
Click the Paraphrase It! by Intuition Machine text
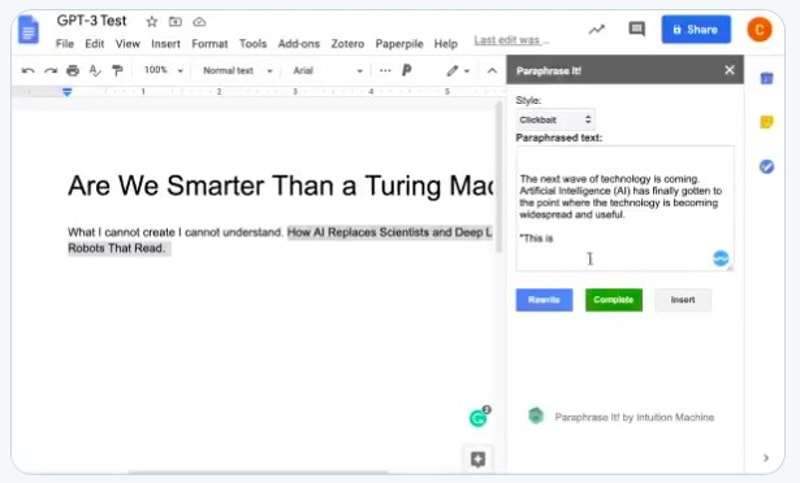coord(634,417)
